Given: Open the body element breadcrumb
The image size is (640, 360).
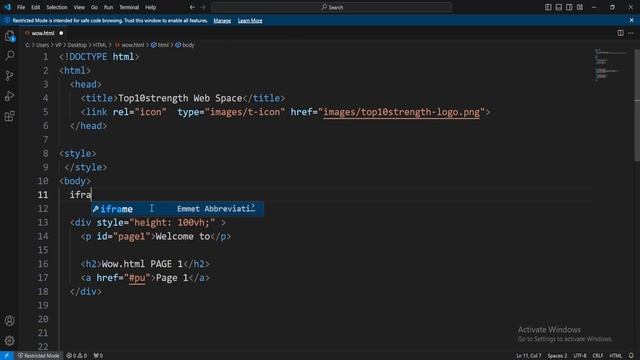Looking at the screenshot, I should pyautogui.click(x=185, y=45).
